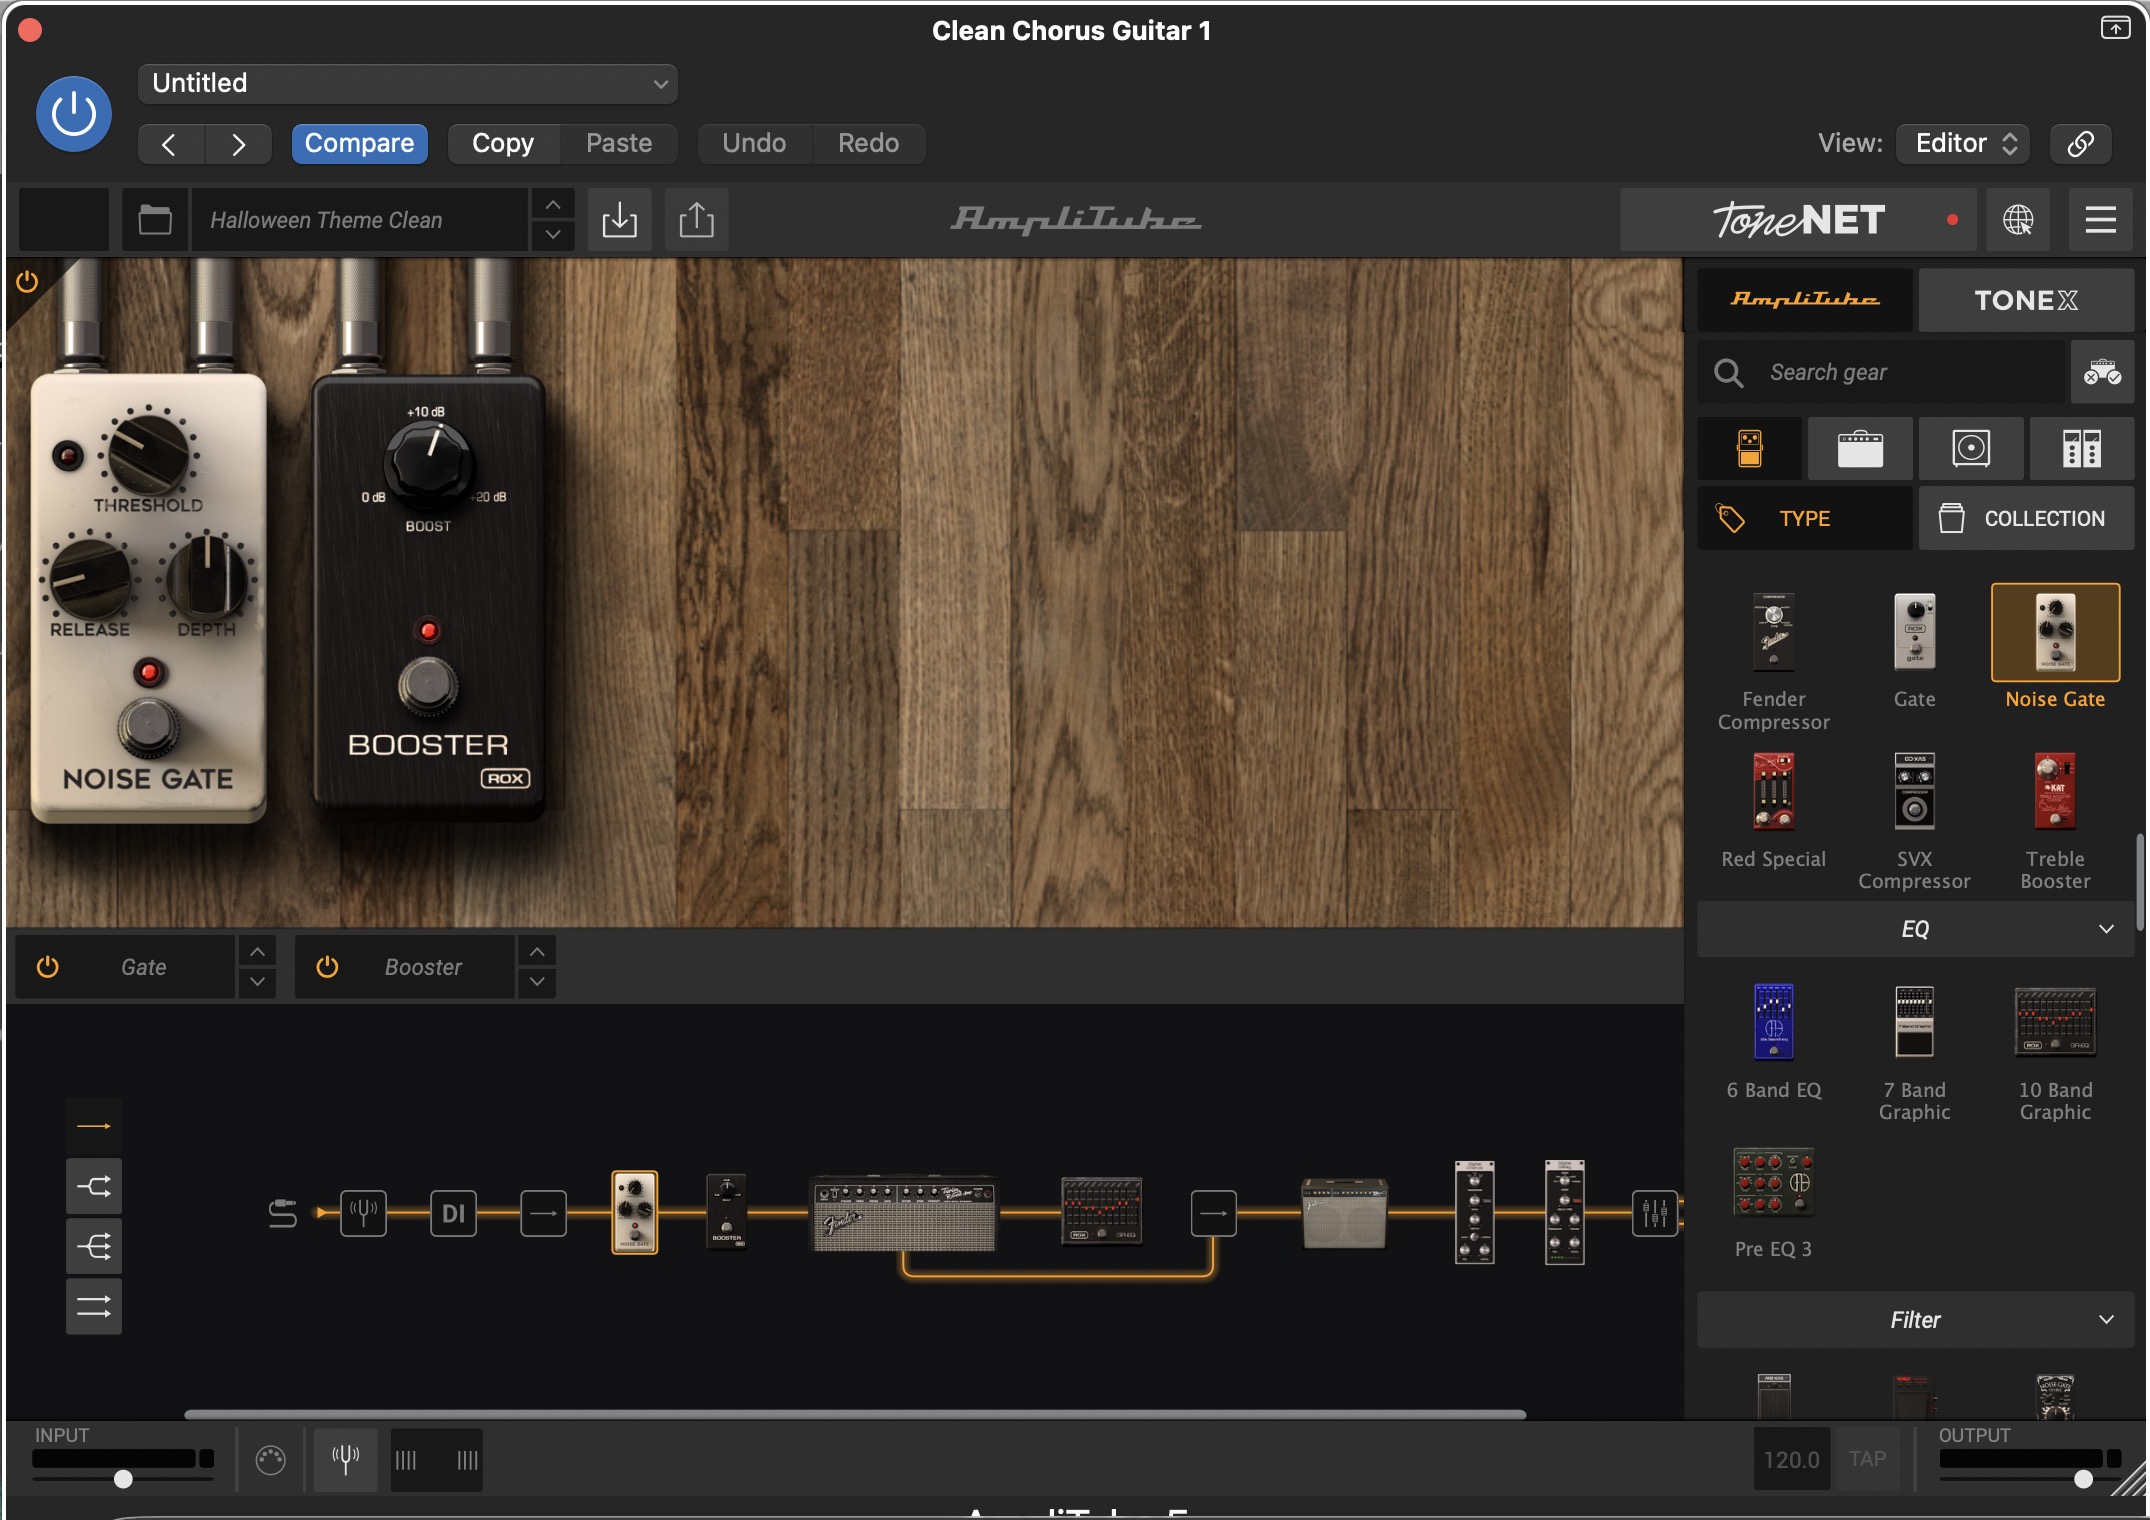Open the preset folder browser icon
The image size is (2150, 1520).
(x=155, y=220)
